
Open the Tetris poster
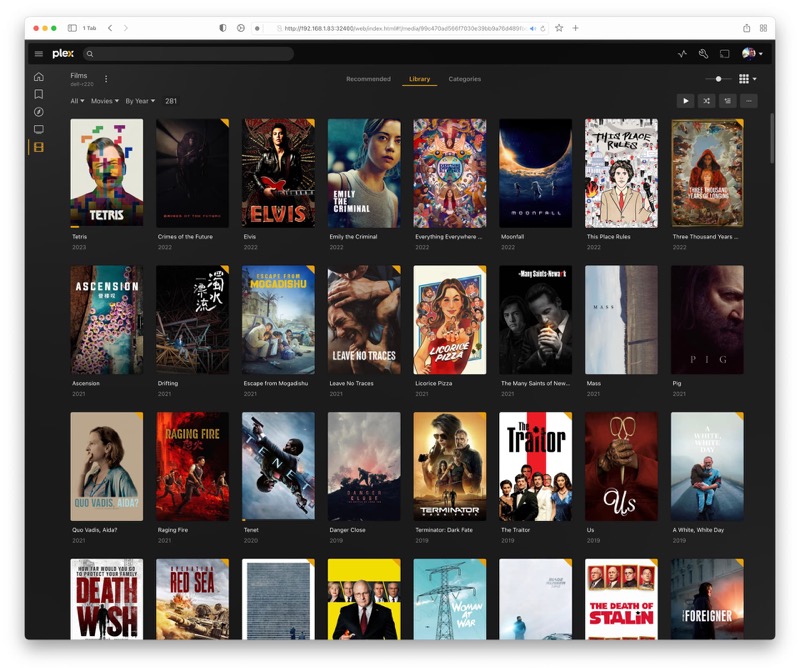tap(107, 173)
